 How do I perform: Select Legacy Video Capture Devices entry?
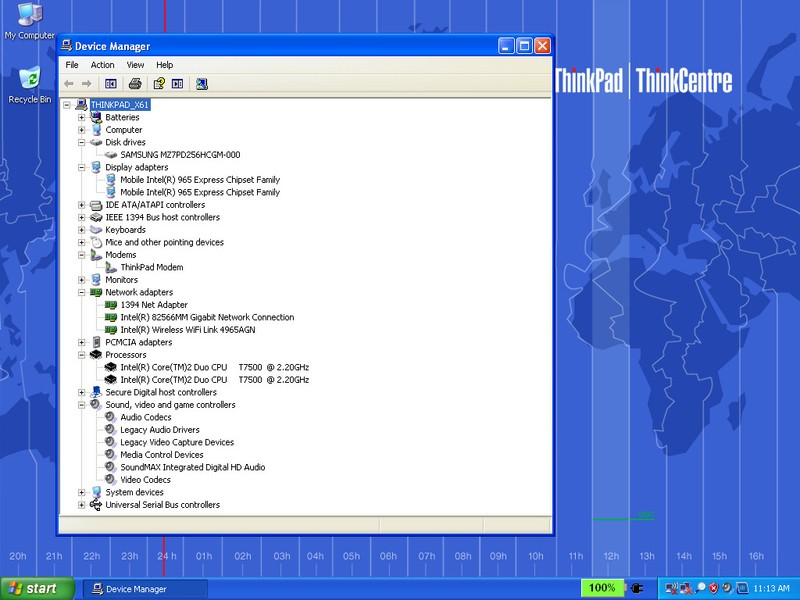click(x=177, y=442)
